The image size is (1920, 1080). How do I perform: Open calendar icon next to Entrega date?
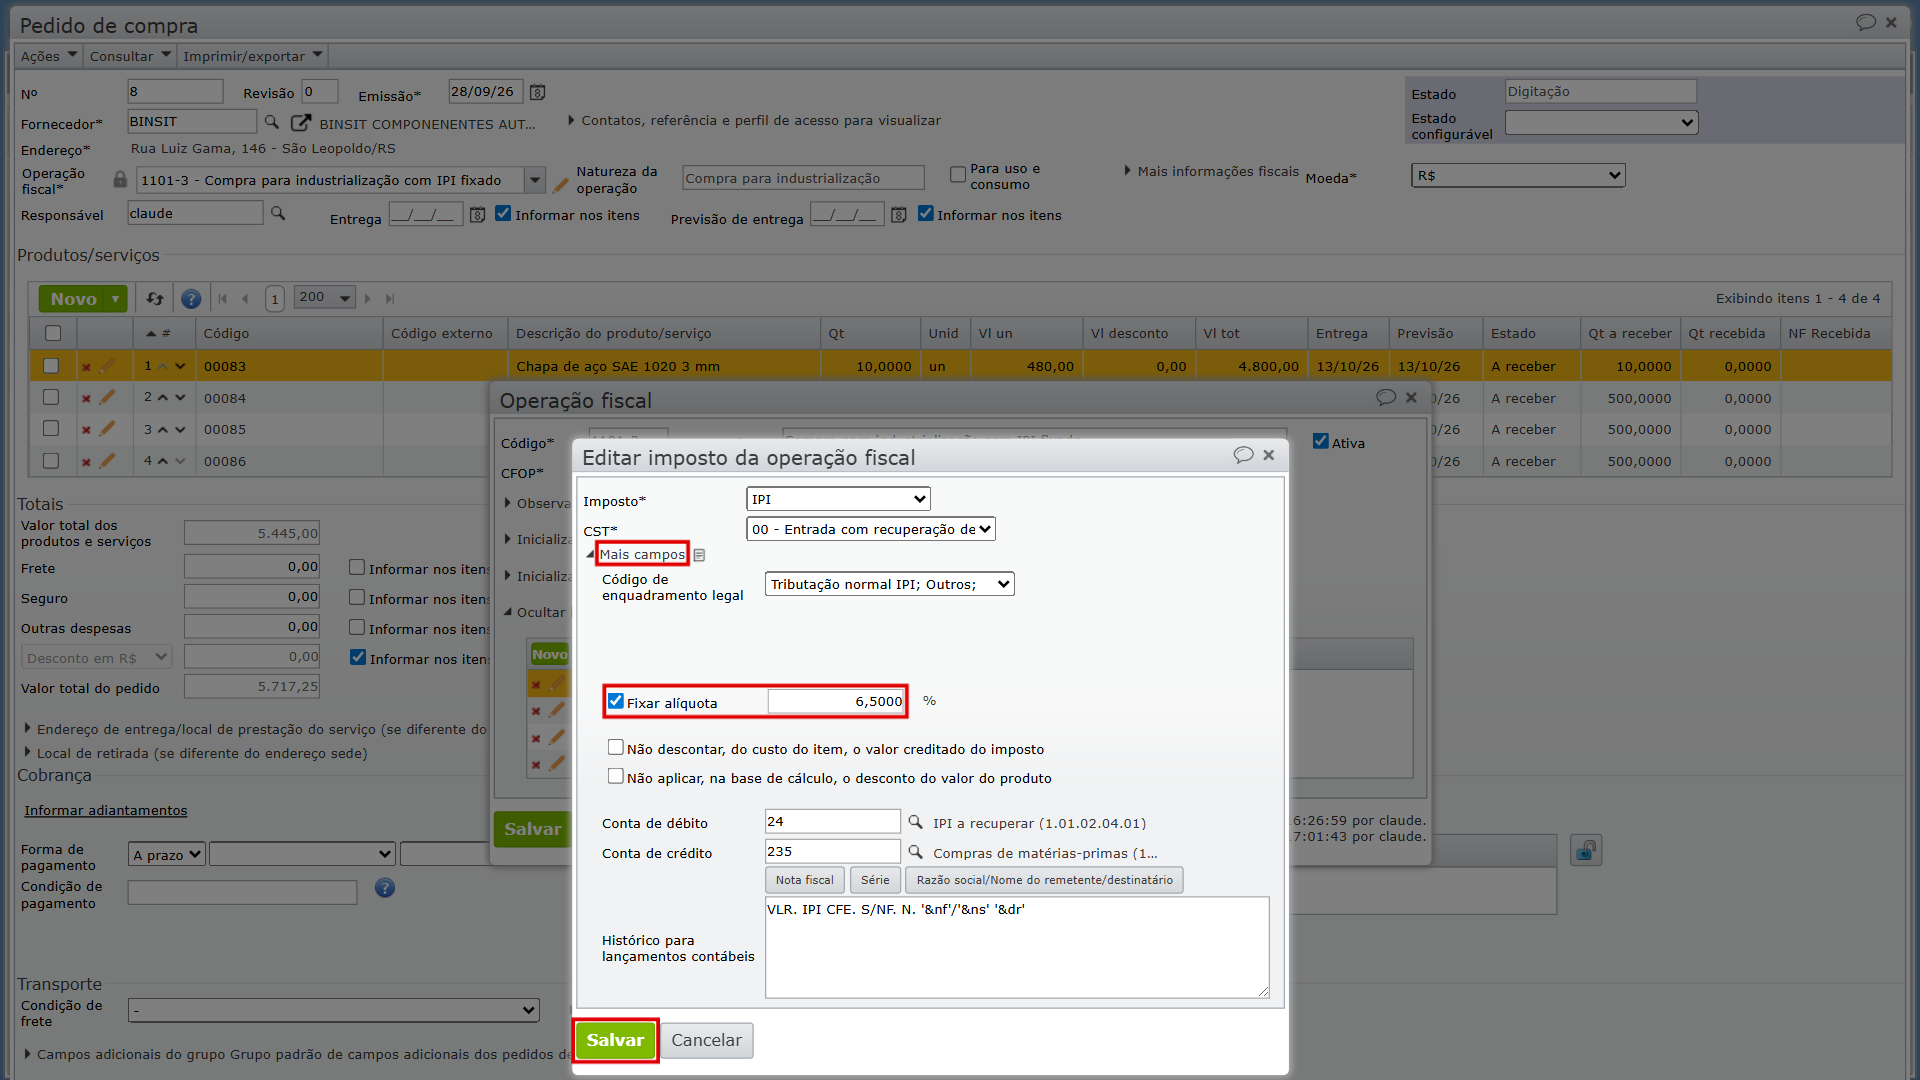[x=477, y=215]
